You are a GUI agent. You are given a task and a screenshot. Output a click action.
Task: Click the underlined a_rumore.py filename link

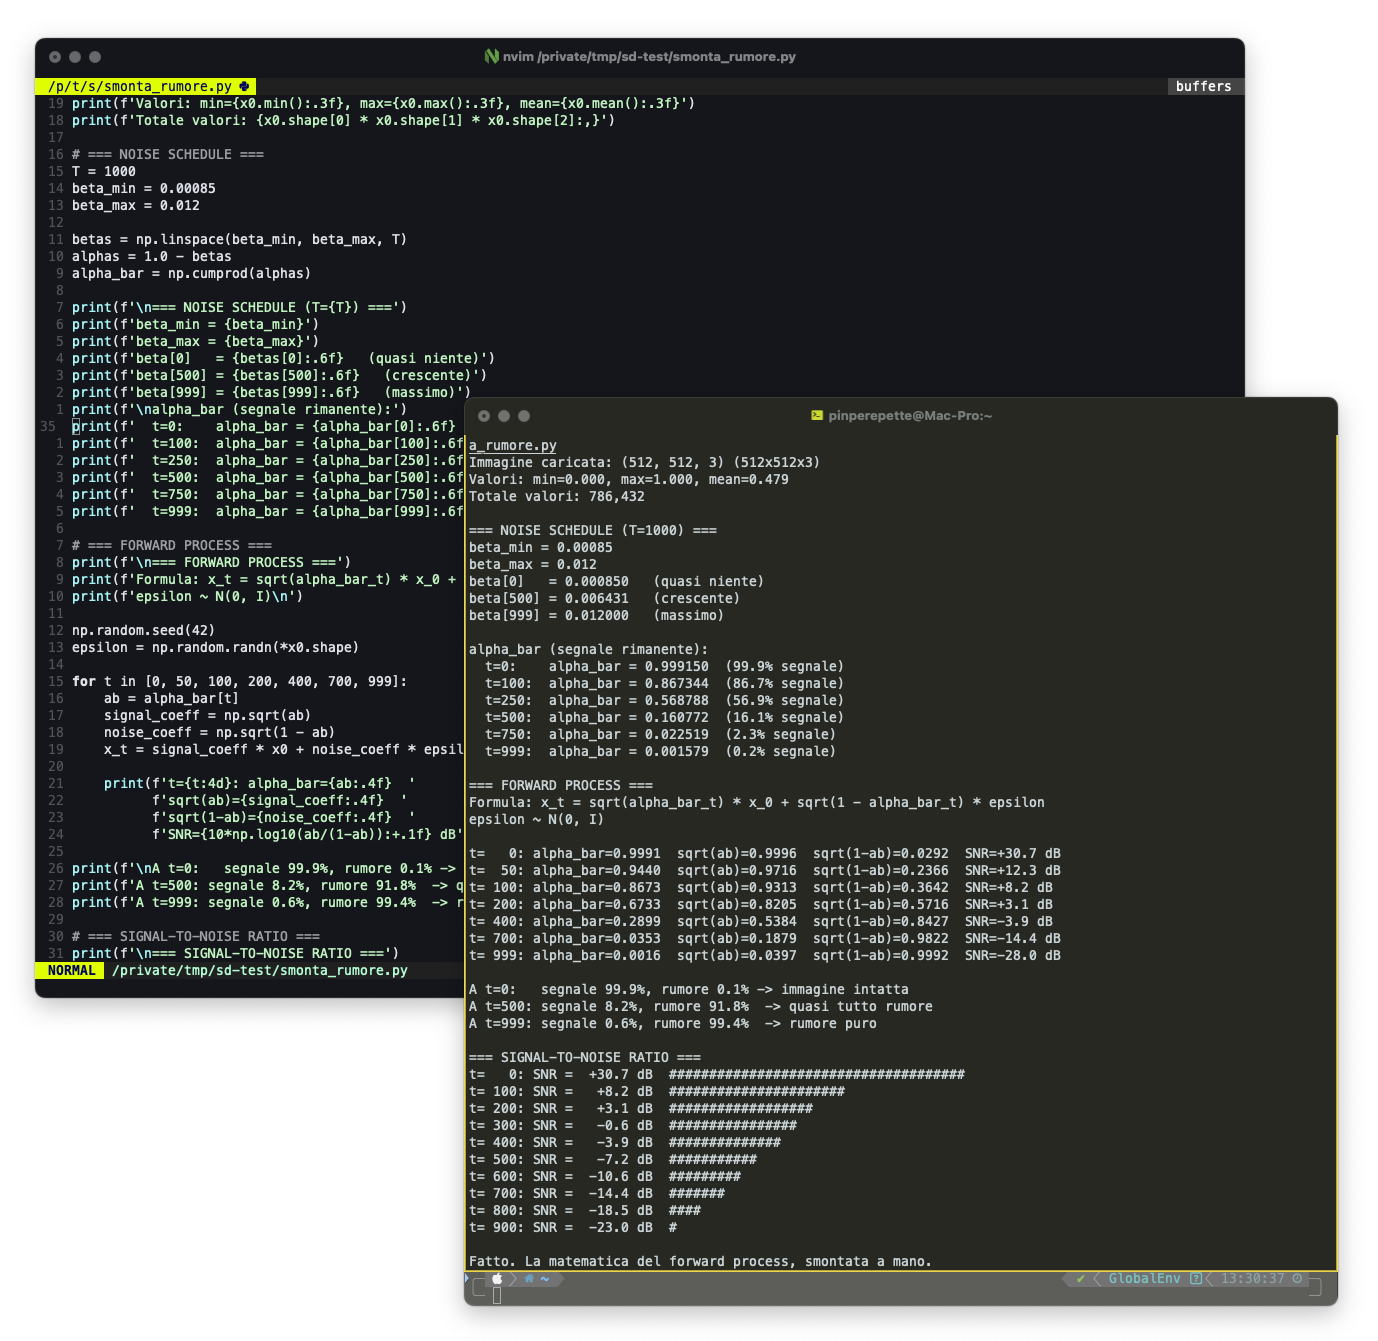513,445
